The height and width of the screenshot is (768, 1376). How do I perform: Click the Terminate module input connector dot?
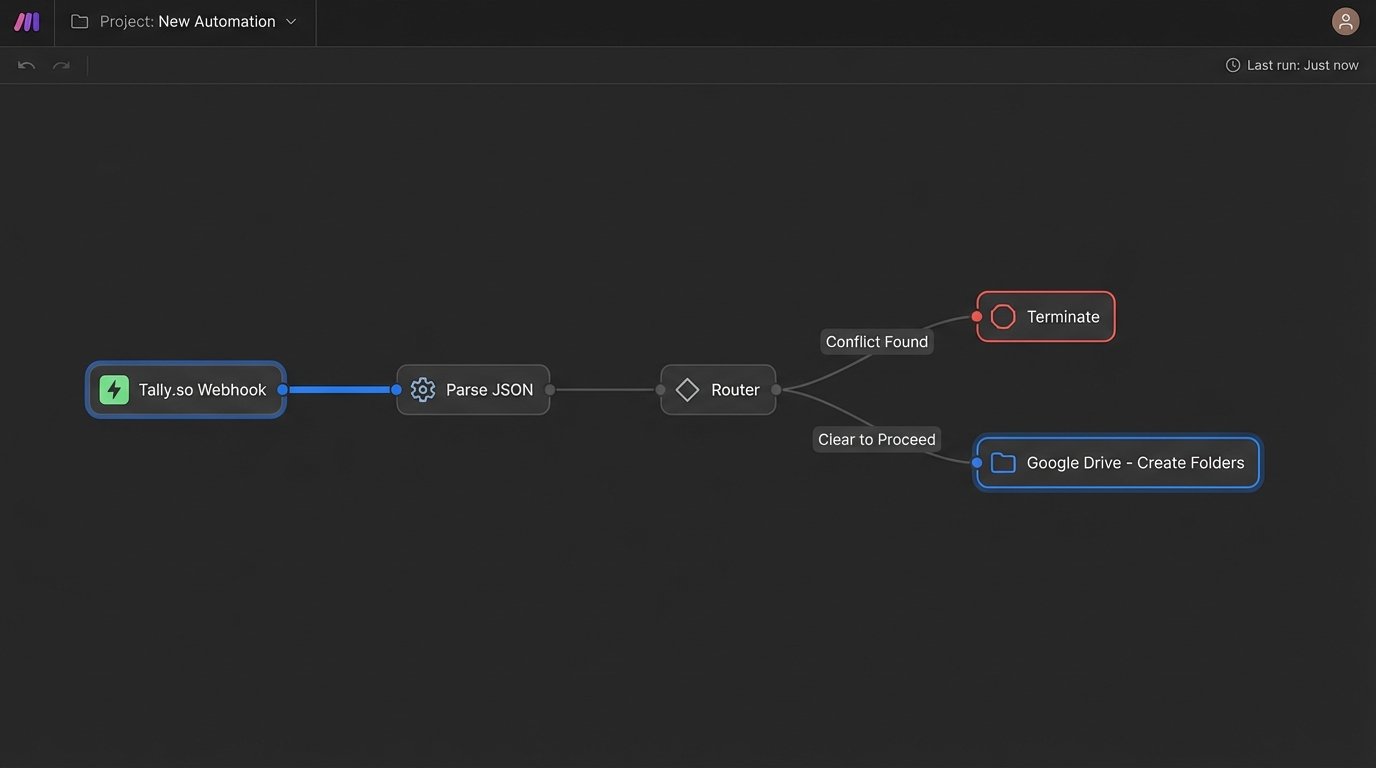pos(977,316)
